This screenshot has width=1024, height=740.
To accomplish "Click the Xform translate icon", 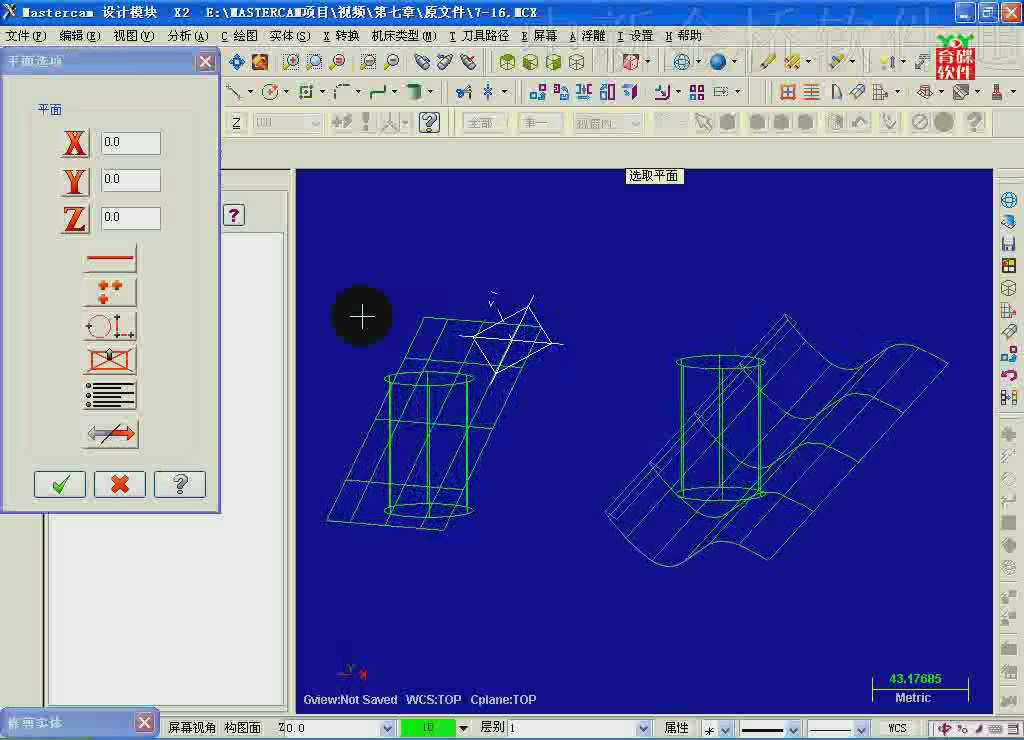I will (537, 92).
